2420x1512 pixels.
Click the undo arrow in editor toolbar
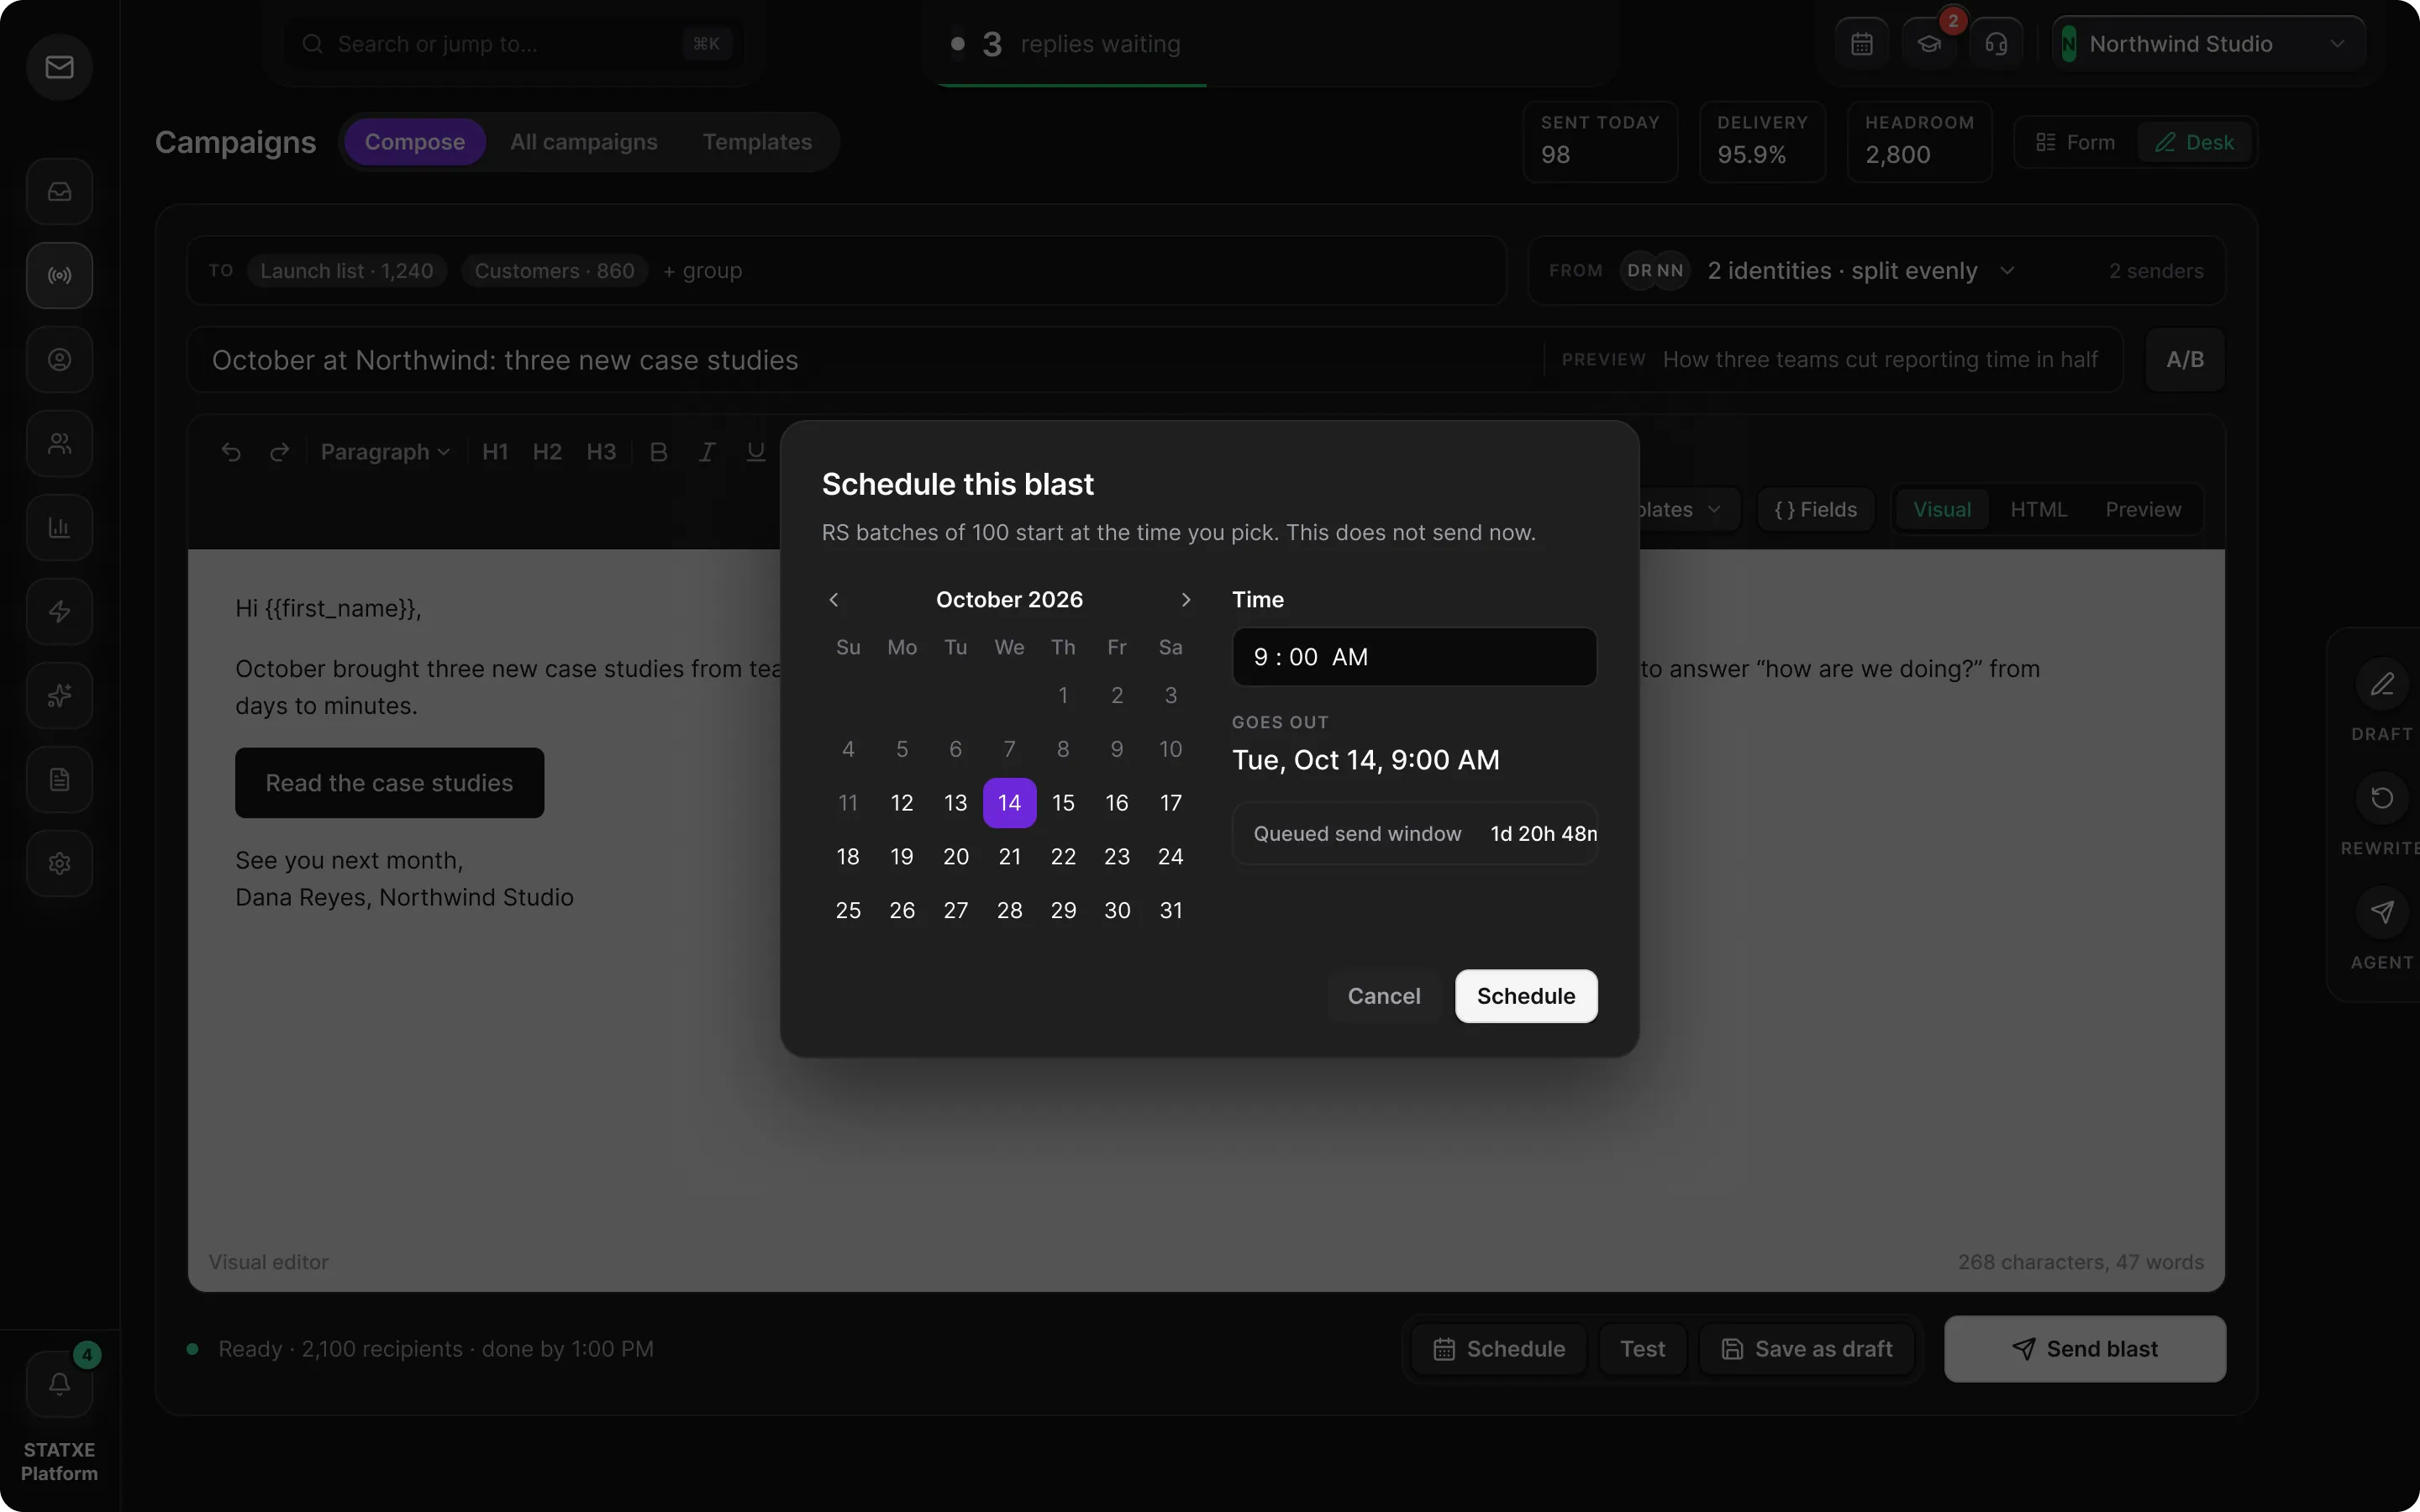pos(231,452)
